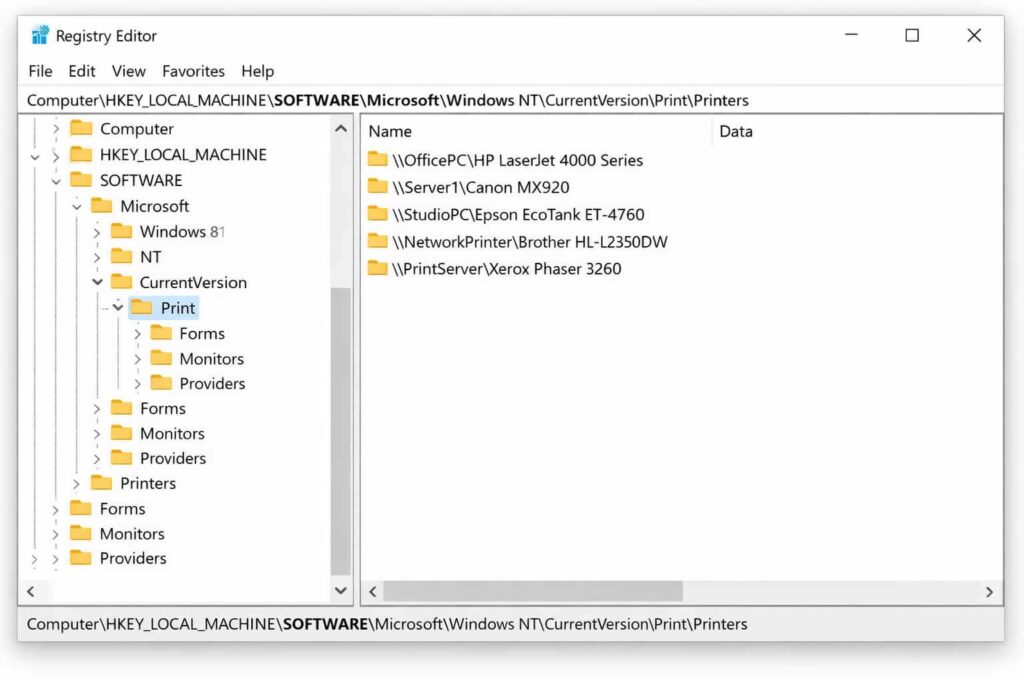Viewport: 1024px width, 683px height.
Task: Collapse the SOFTWARE tree node
Action: coord(56,181)
